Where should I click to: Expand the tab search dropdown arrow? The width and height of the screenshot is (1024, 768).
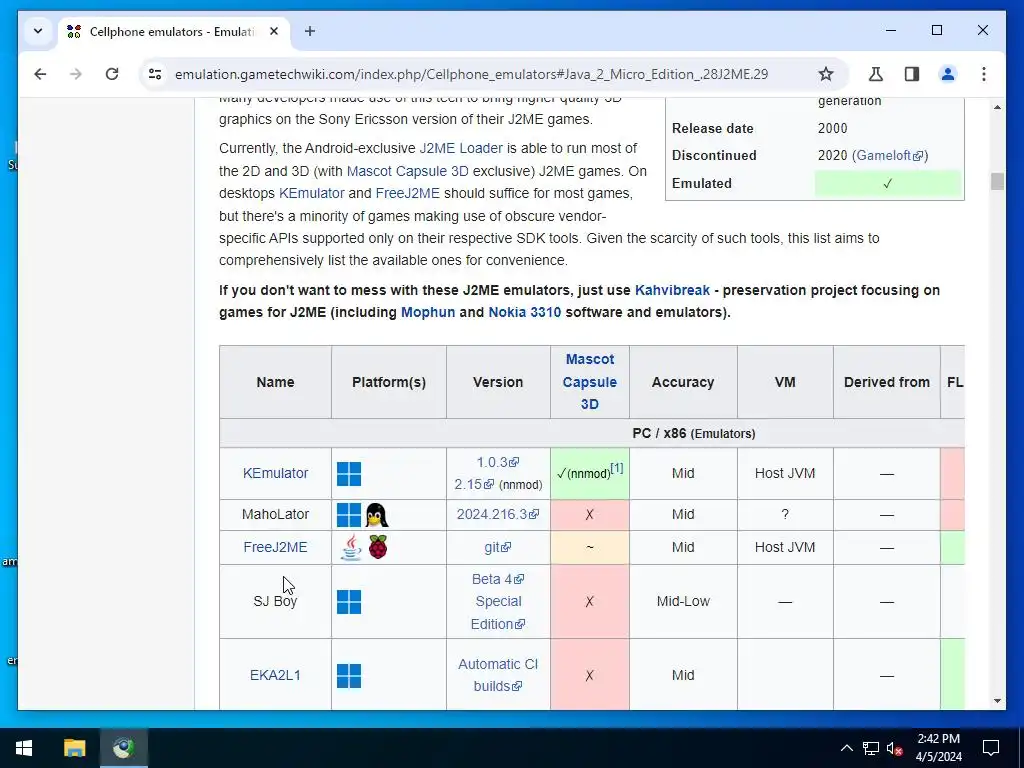(x=38, y=31)
